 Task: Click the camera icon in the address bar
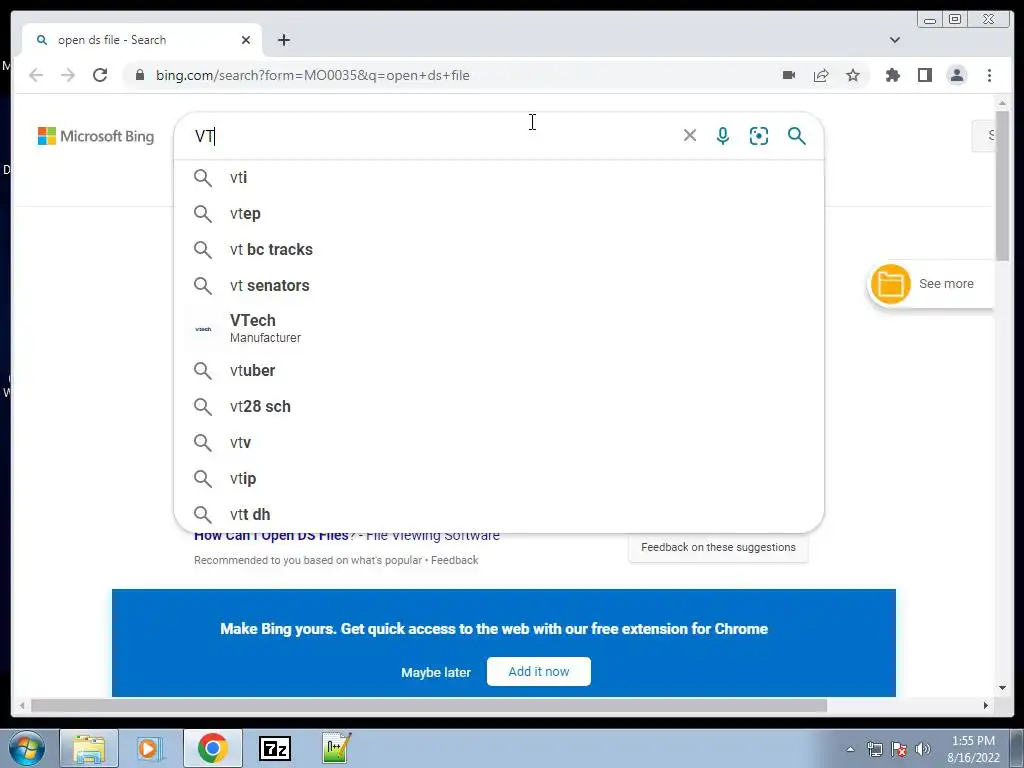789,75
